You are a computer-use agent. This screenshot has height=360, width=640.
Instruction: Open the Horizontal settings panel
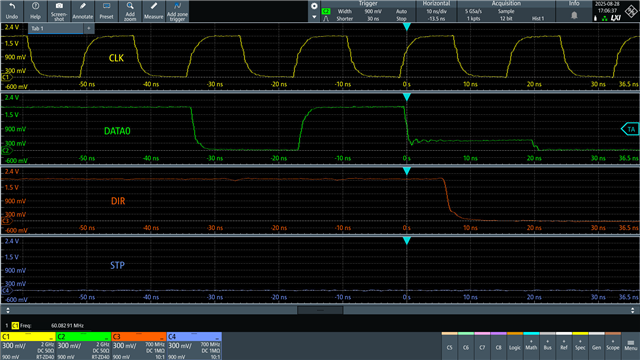pos(436,11)
